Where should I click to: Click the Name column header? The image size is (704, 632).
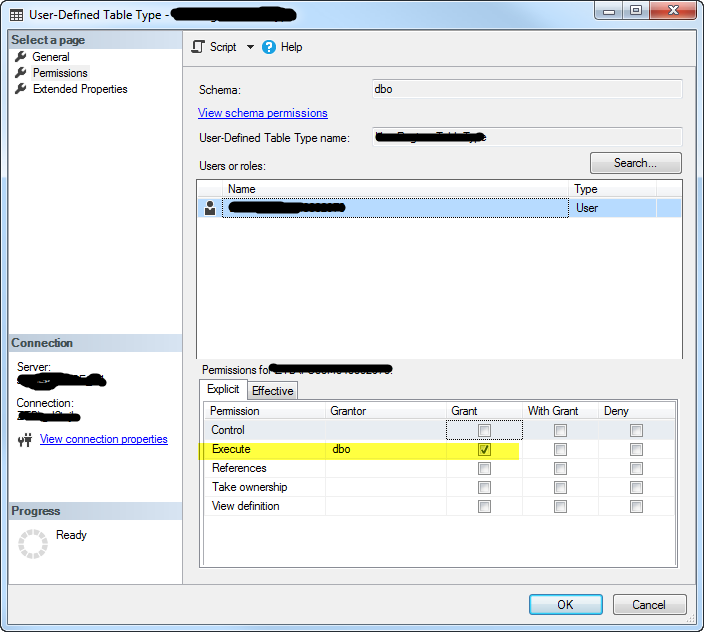point(395,189)
